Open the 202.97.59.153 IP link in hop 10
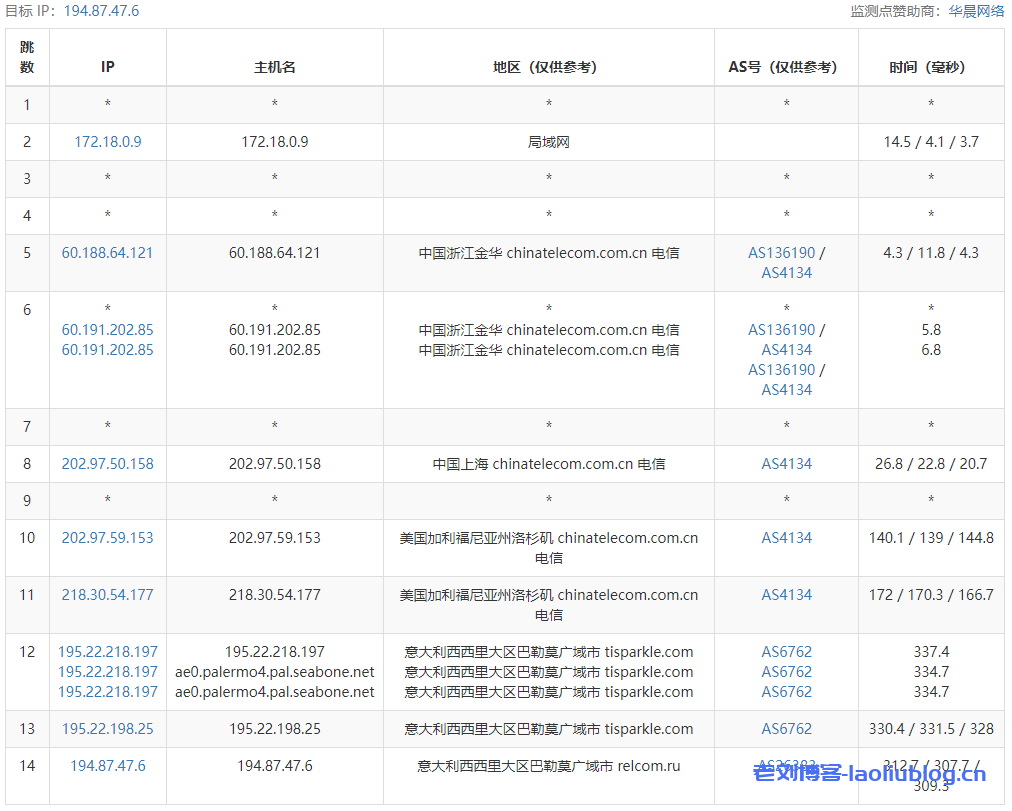 108,538
